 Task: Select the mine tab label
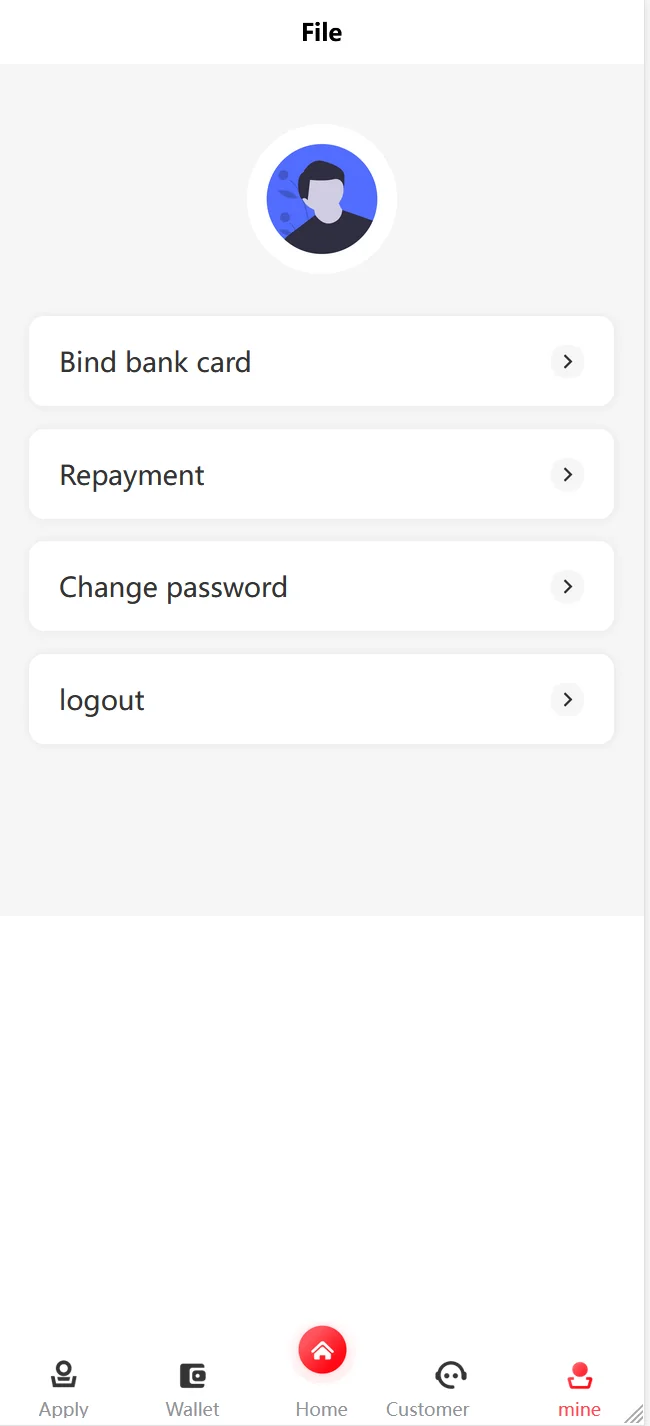point(579,1409)
